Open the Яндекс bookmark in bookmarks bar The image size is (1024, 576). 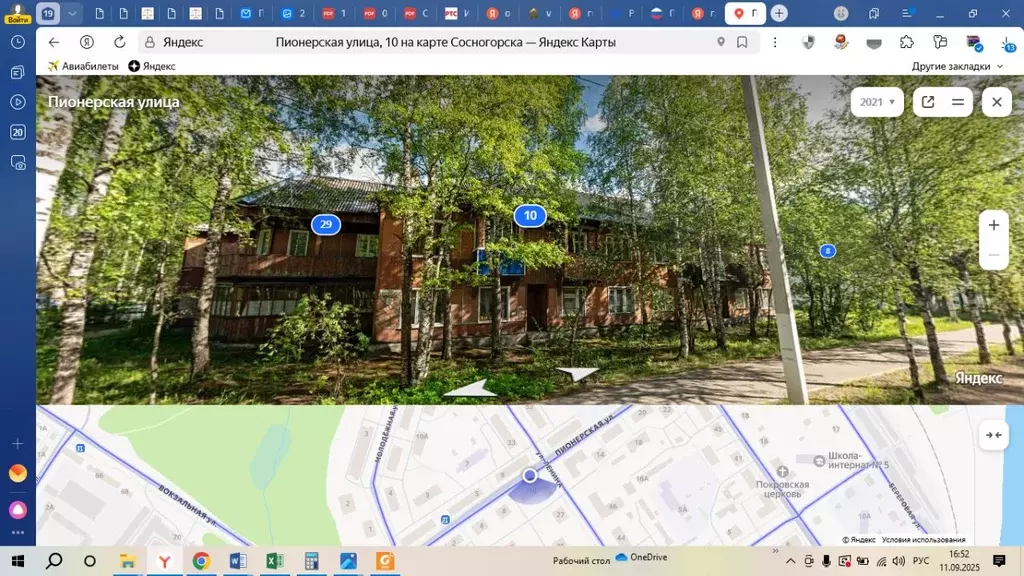(x=152, y=66)
